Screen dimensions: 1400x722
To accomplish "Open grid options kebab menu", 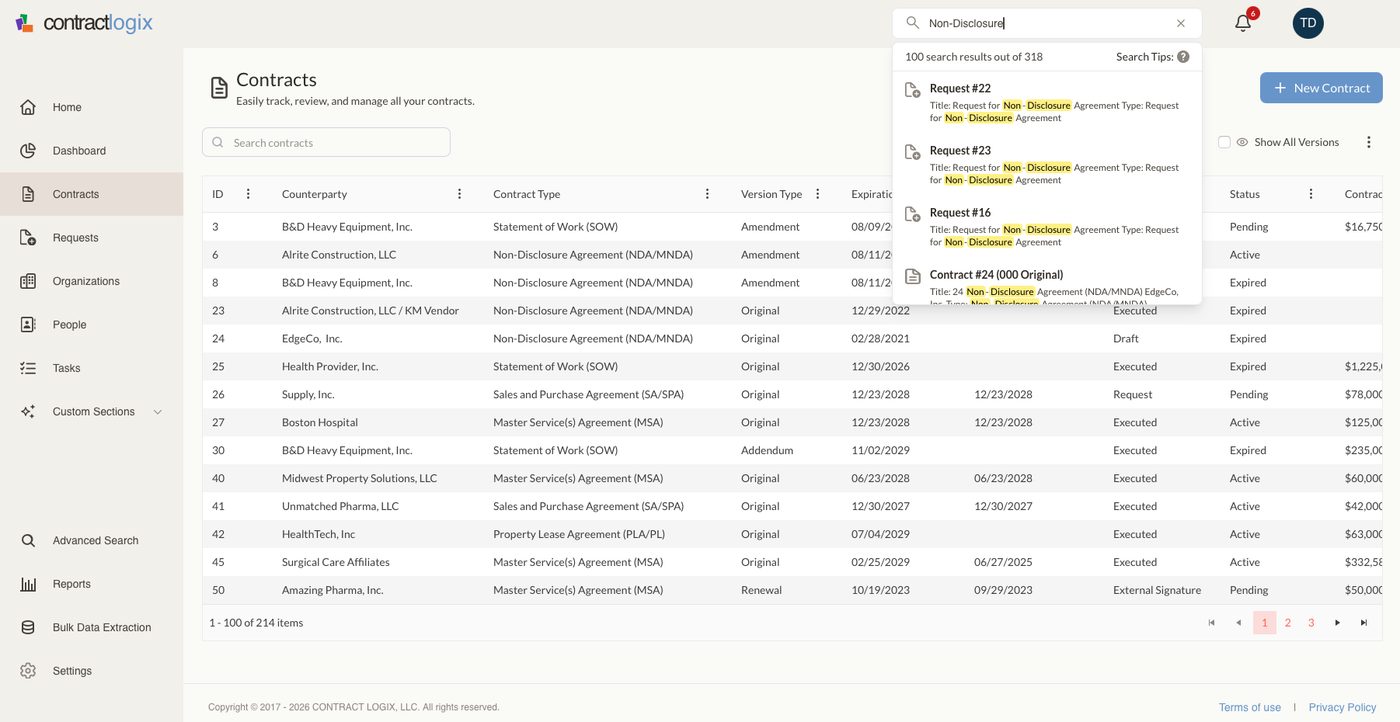I will click(1369, 142).
